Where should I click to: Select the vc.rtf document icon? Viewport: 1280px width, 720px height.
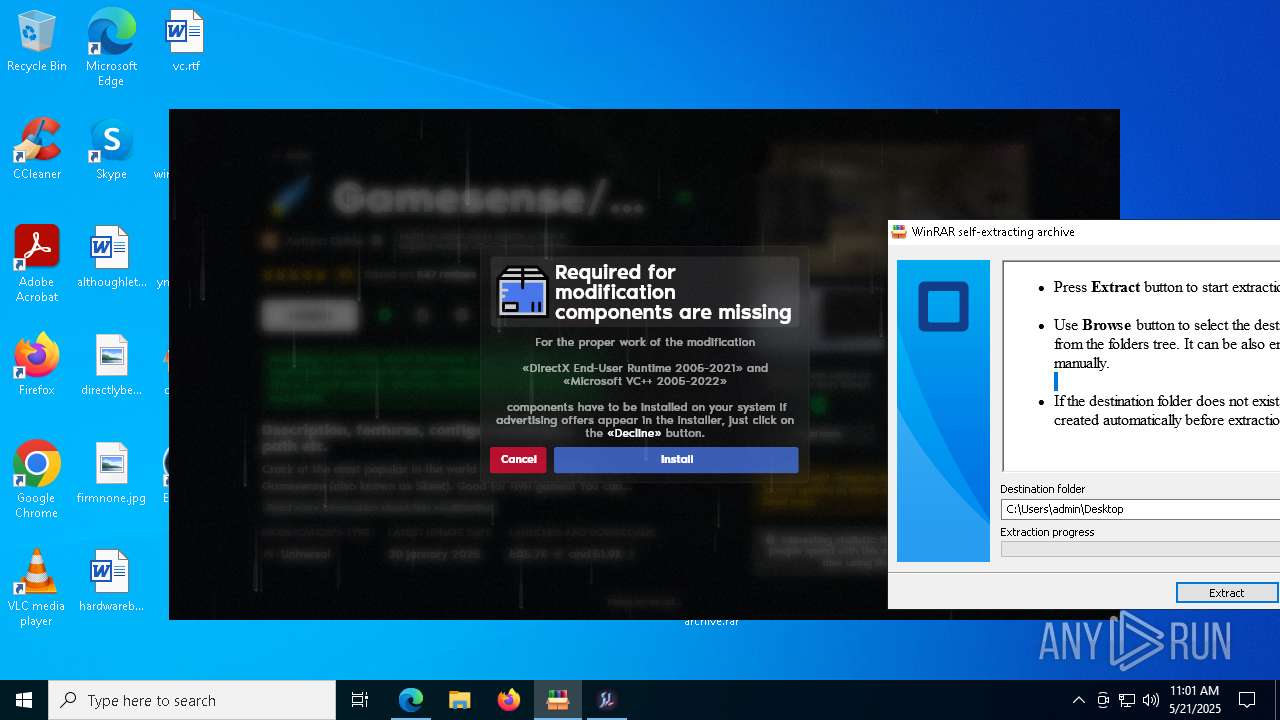[185, 42]
